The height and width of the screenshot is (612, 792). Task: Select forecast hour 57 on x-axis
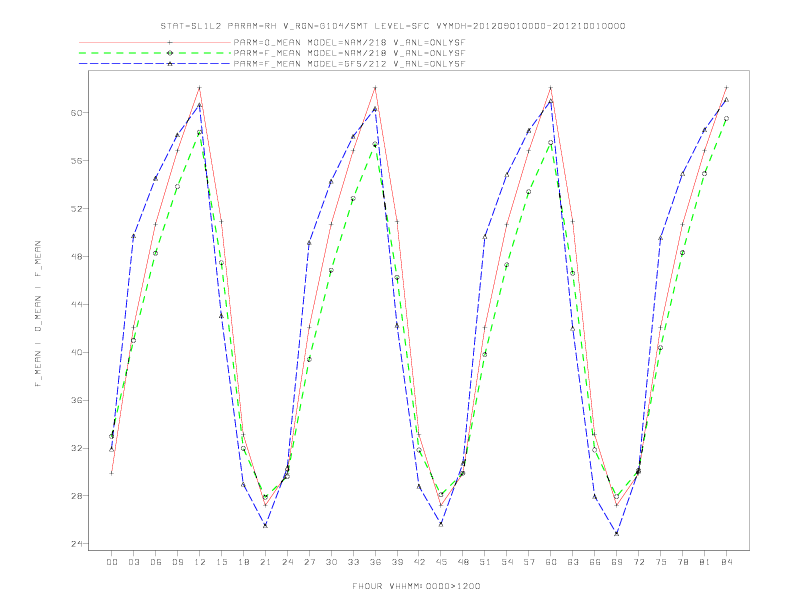point(529,562)
